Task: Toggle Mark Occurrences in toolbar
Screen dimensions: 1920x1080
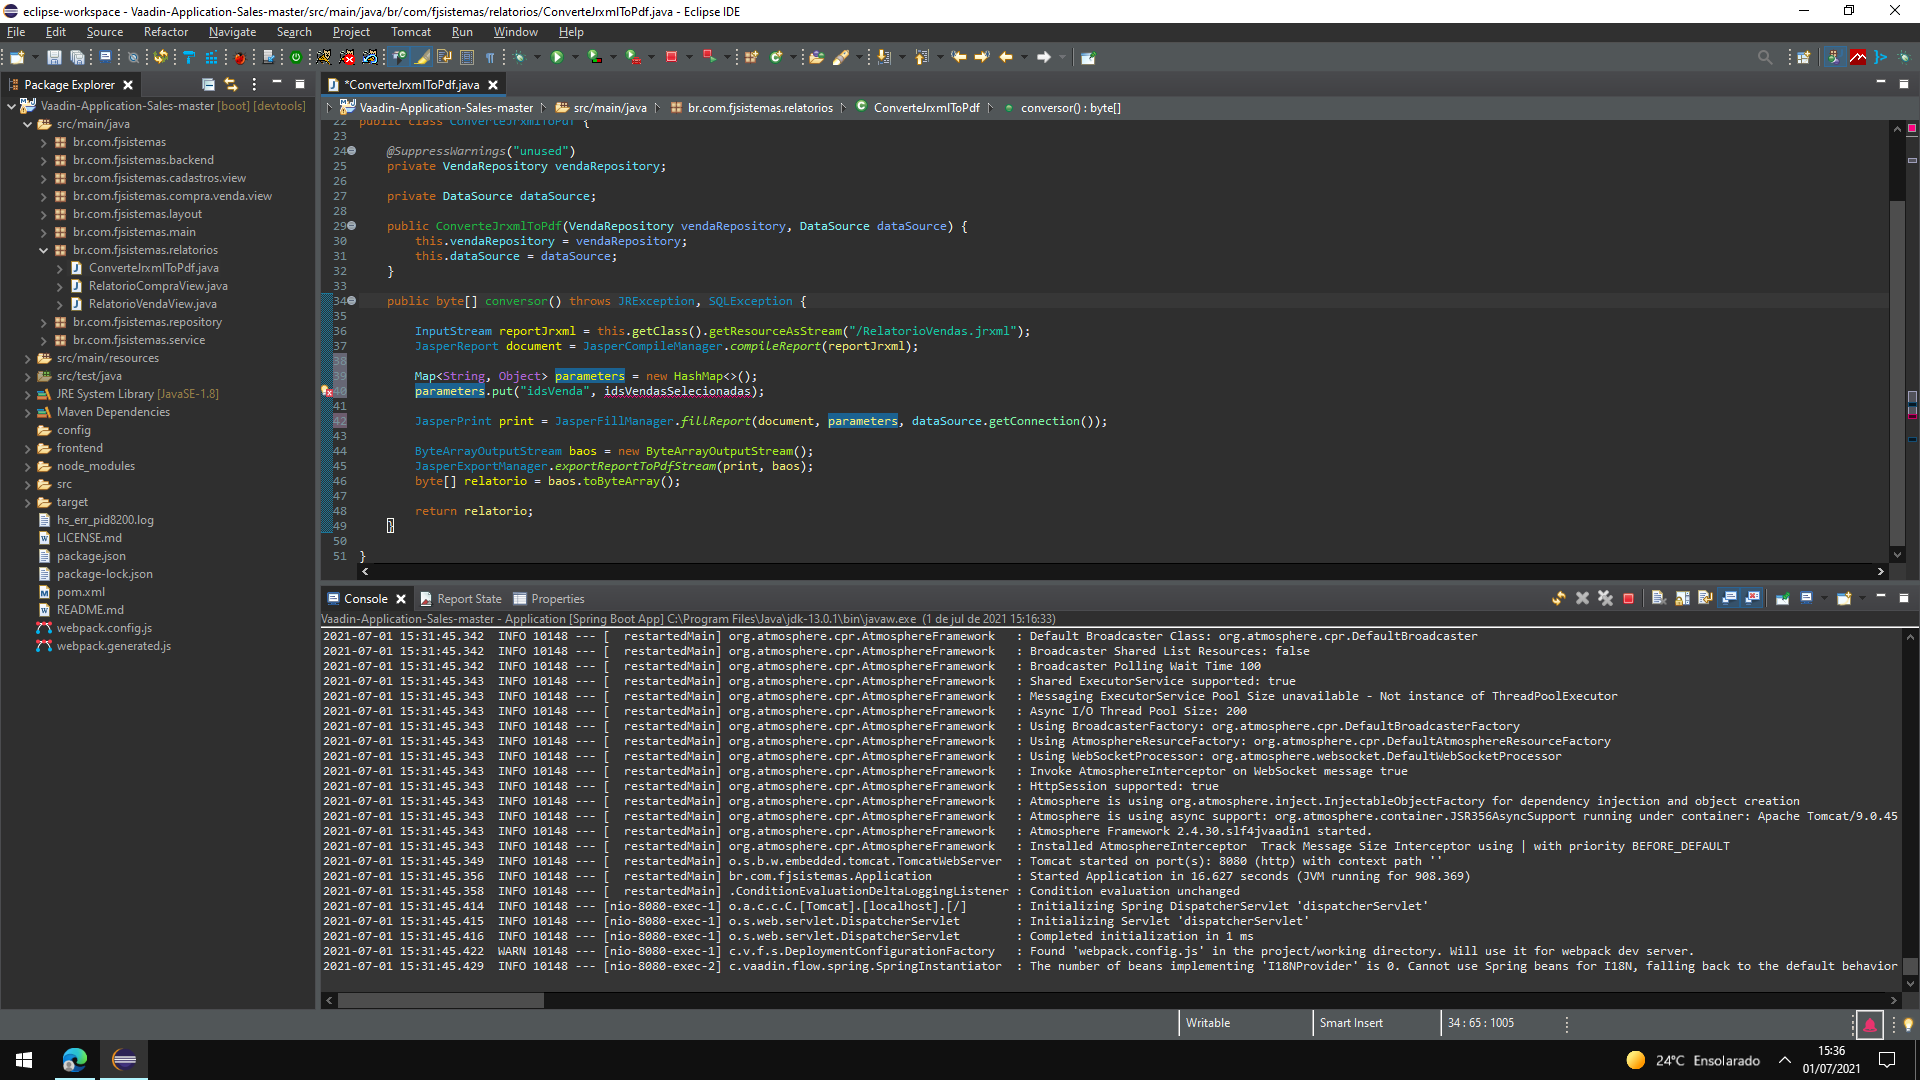Action: coord(422,57)
